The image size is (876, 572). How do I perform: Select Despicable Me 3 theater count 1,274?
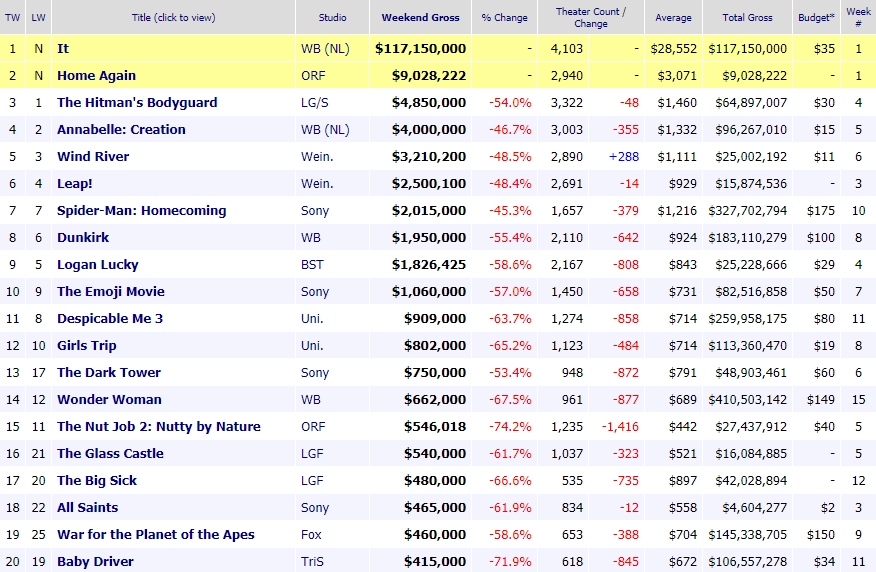[x=566, y=318]
